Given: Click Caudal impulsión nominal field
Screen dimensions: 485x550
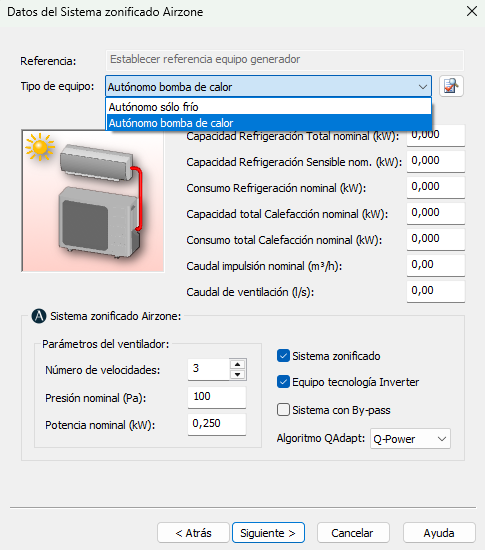Looking at the screenshot, I should point(436,265).
